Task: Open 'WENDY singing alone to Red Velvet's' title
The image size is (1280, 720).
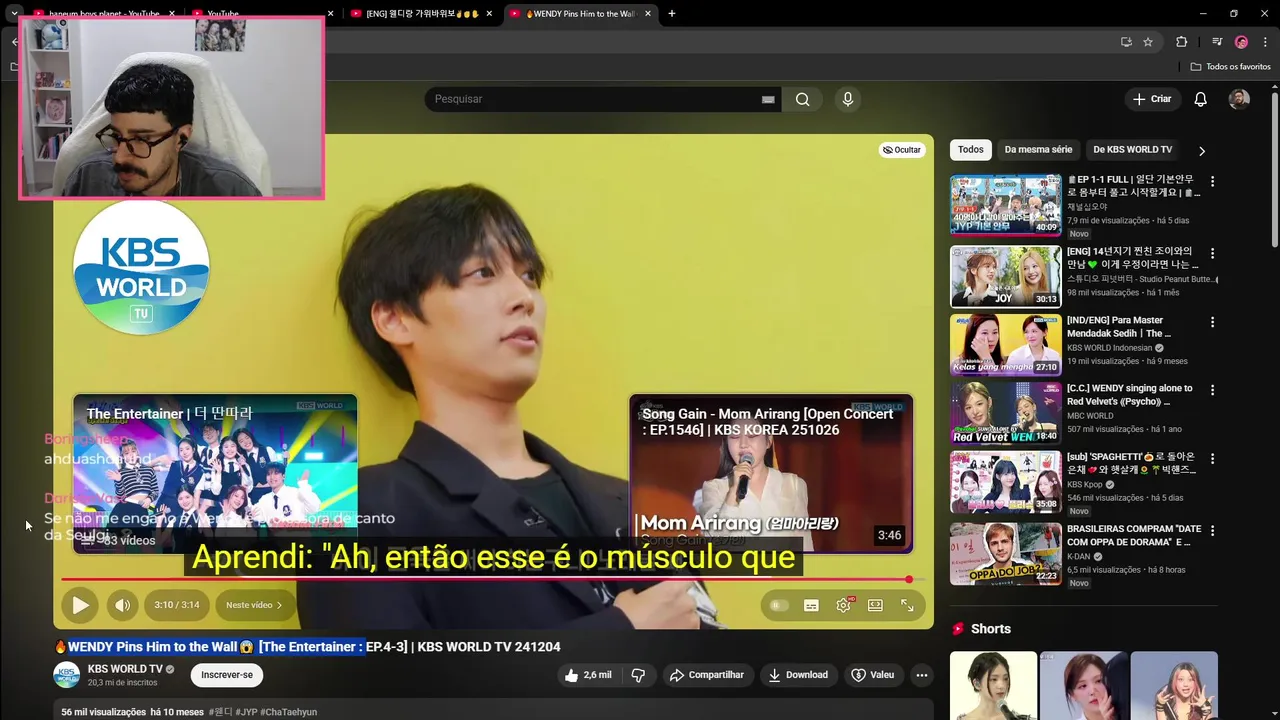Action: point(1130,395)
